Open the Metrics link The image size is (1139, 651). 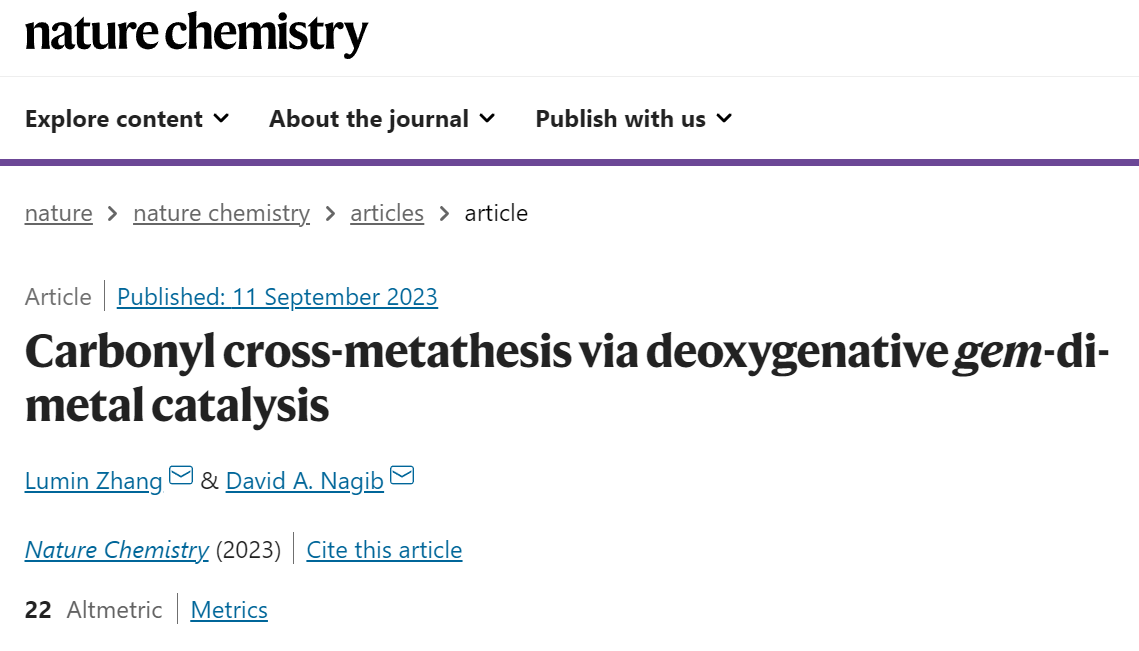point(229,610)
